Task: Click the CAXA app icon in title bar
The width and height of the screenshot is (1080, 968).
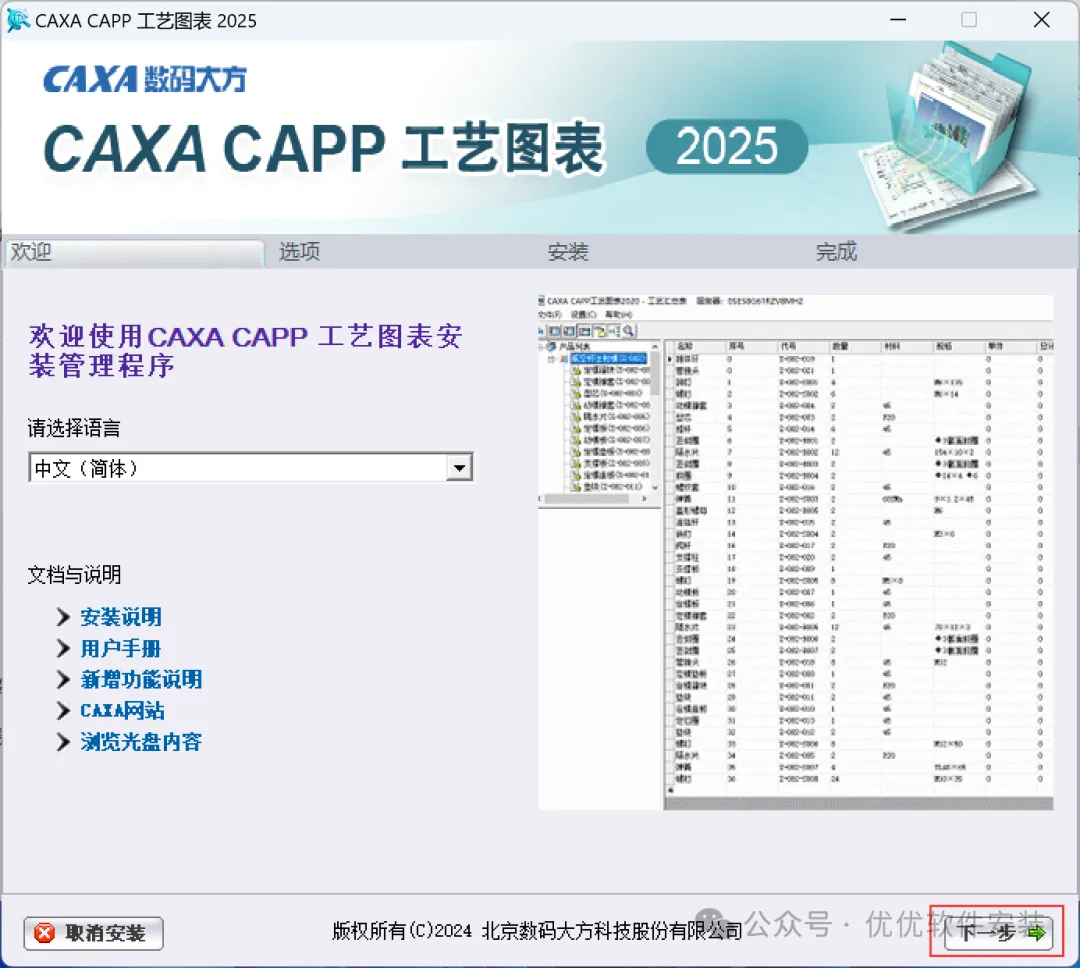Action: pyautogui.click(x=17, y=20)
